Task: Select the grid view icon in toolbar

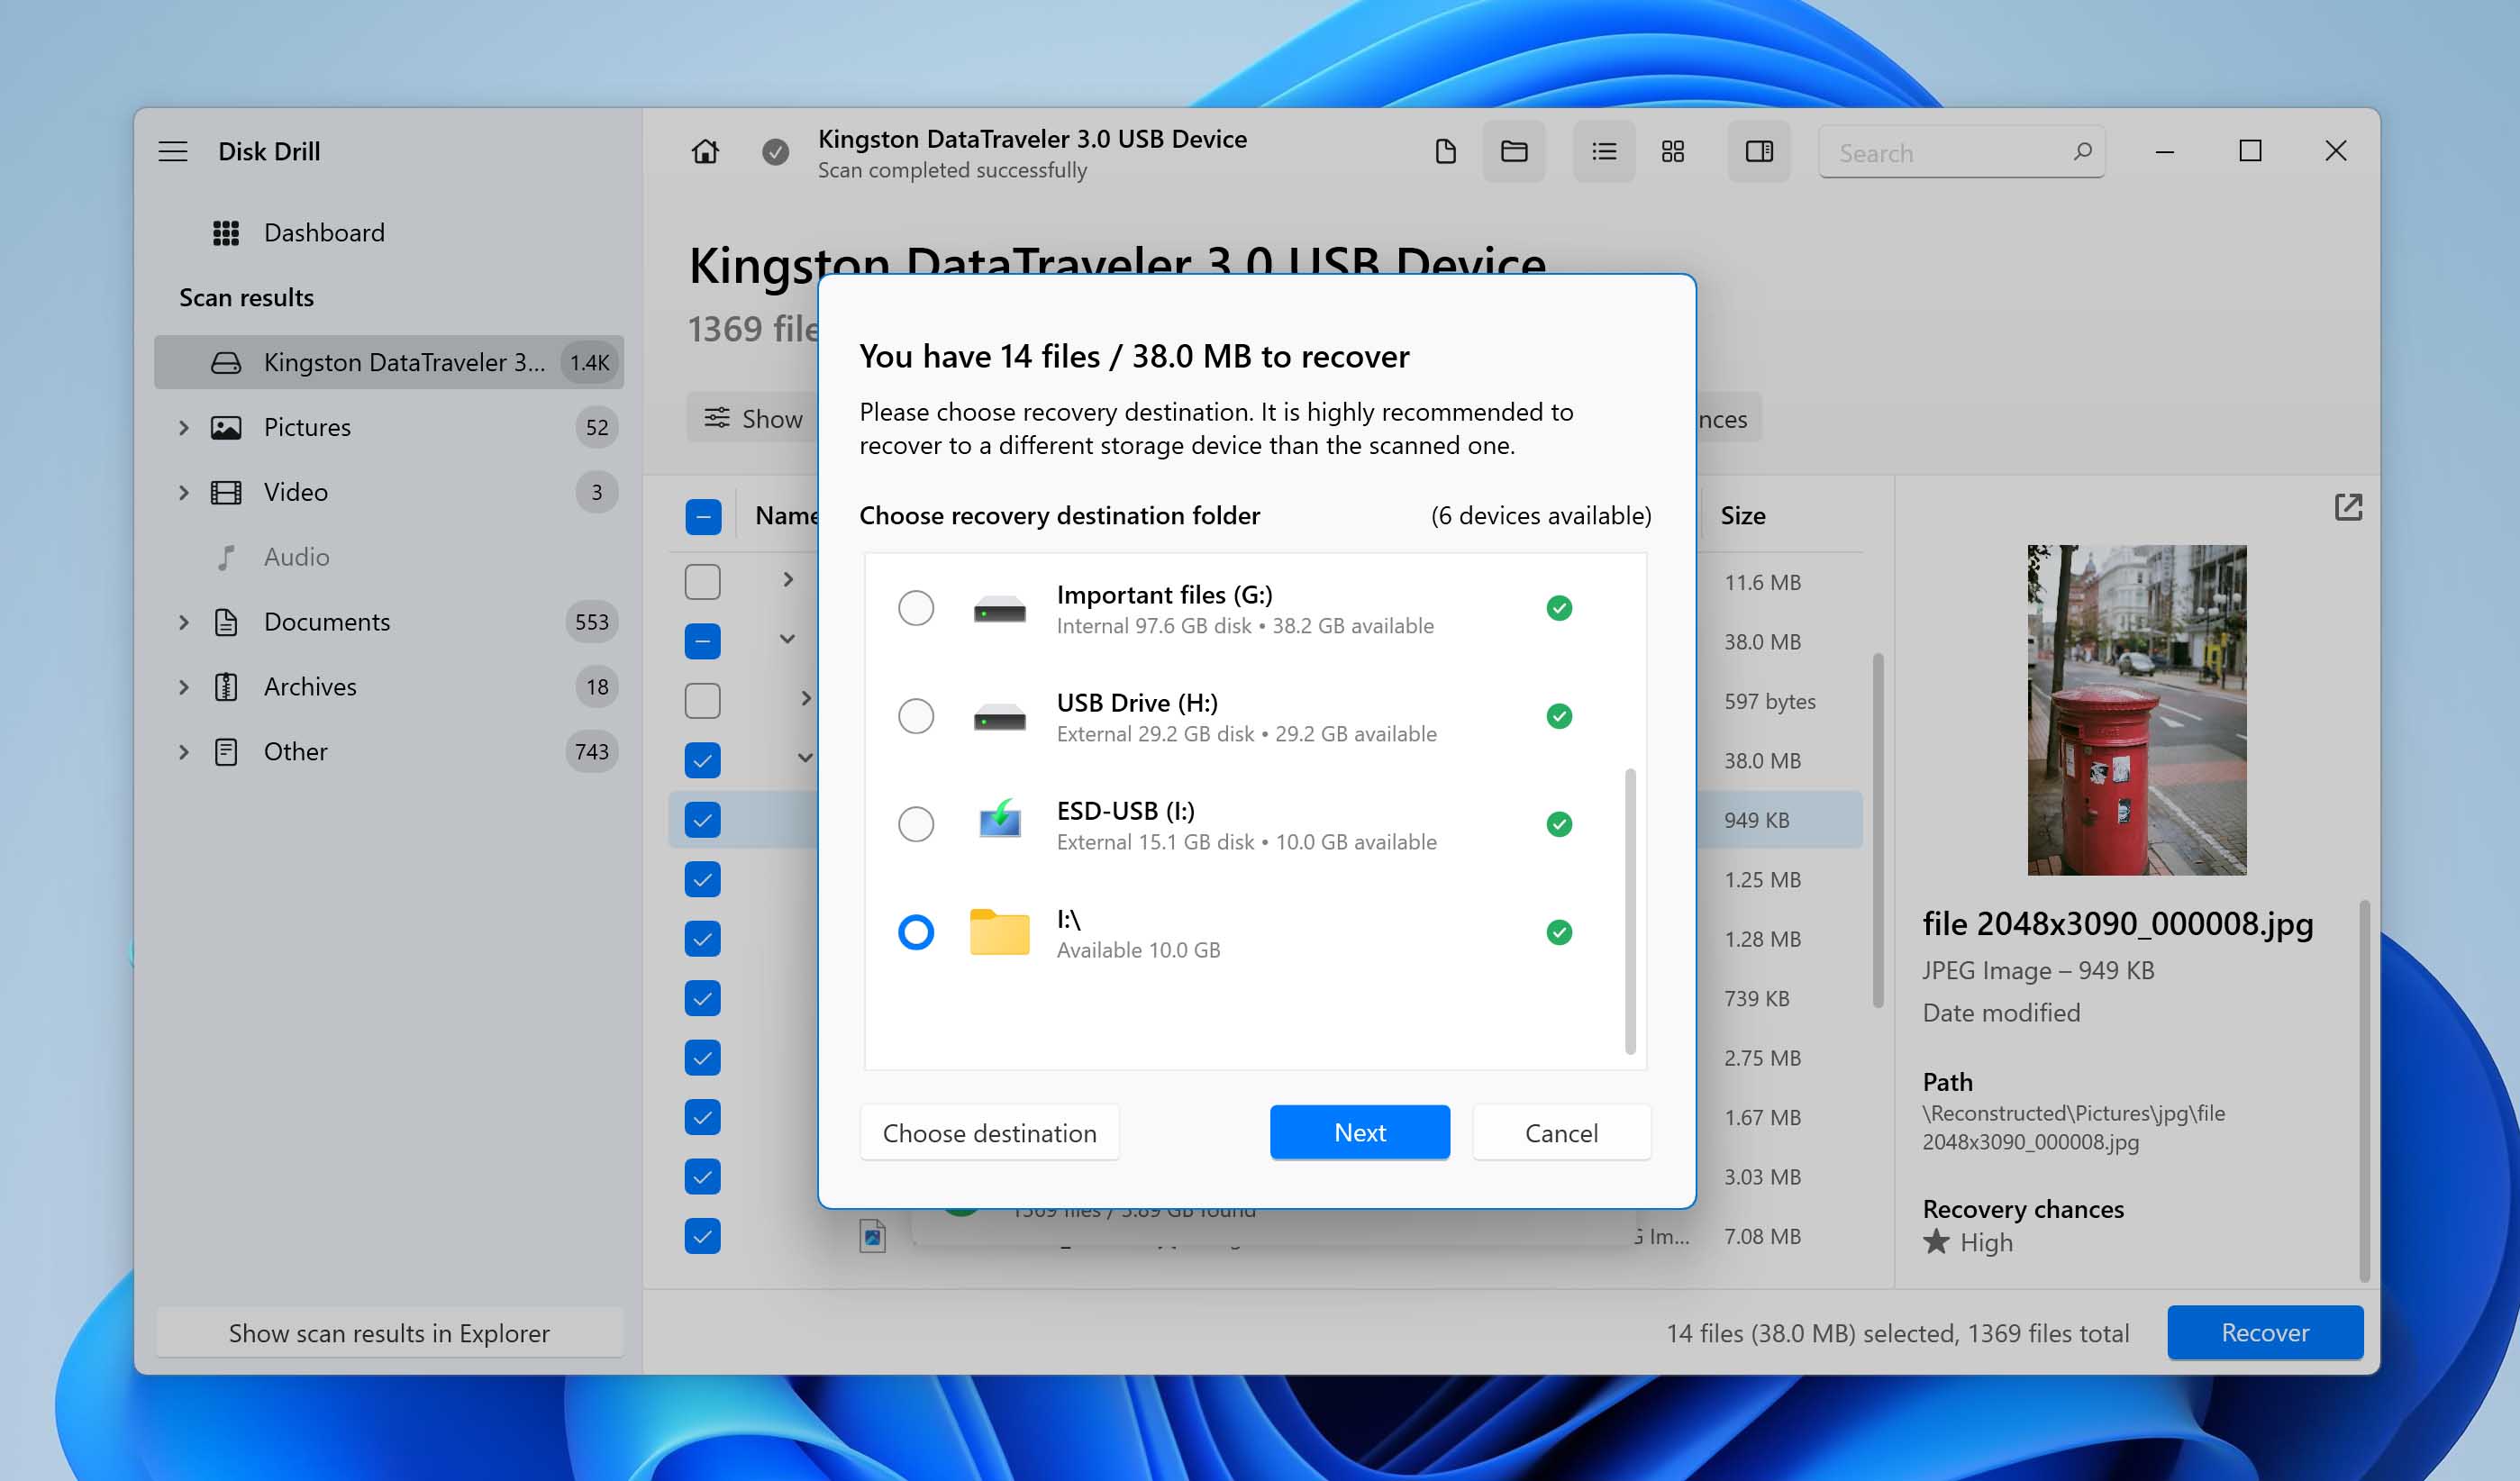Action: [1673, 151]
